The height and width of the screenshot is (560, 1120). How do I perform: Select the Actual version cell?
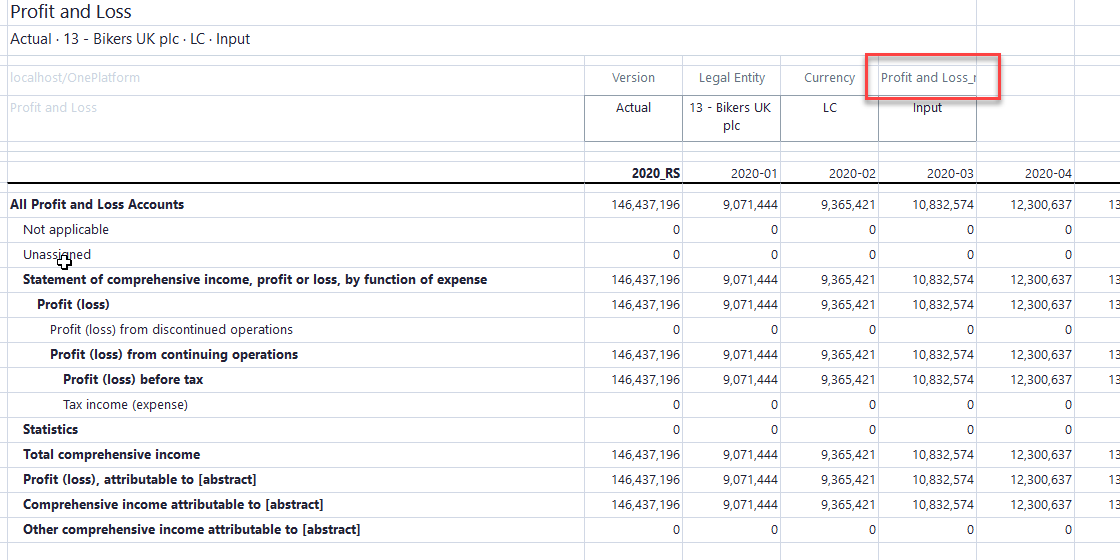(x=633, y=108)
